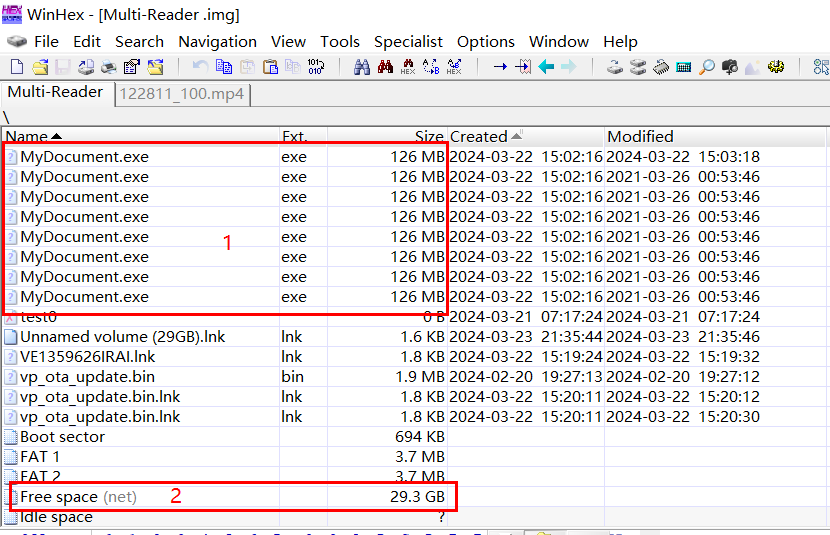This screenshot has height=535, width=830.
Task: Click the grayed-out Save floppy icon
Action: pyautogui.click(x=63, y=67)
